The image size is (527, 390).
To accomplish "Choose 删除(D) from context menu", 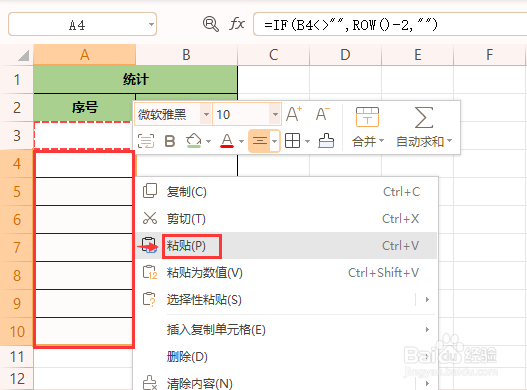I will (286, 356).
